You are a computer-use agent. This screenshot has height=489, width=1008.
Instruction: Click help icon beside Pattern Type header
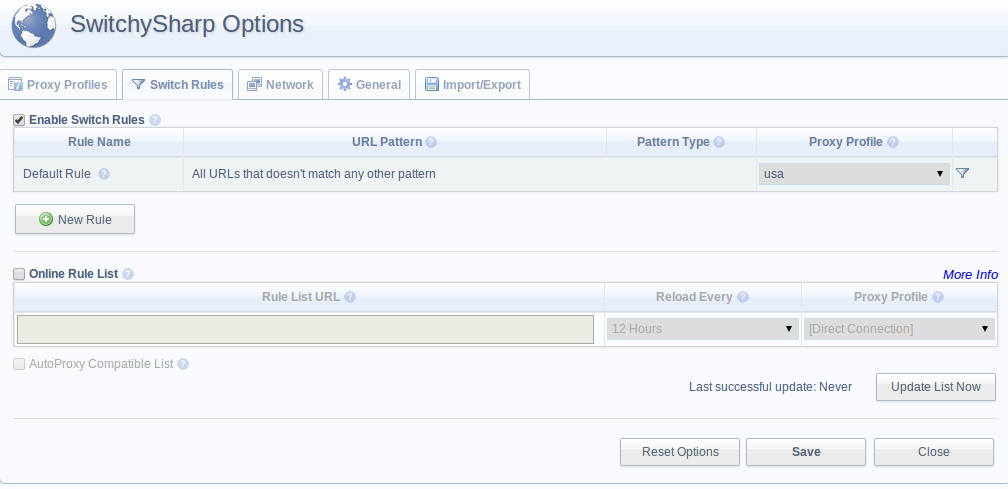(x=719, y=142)
